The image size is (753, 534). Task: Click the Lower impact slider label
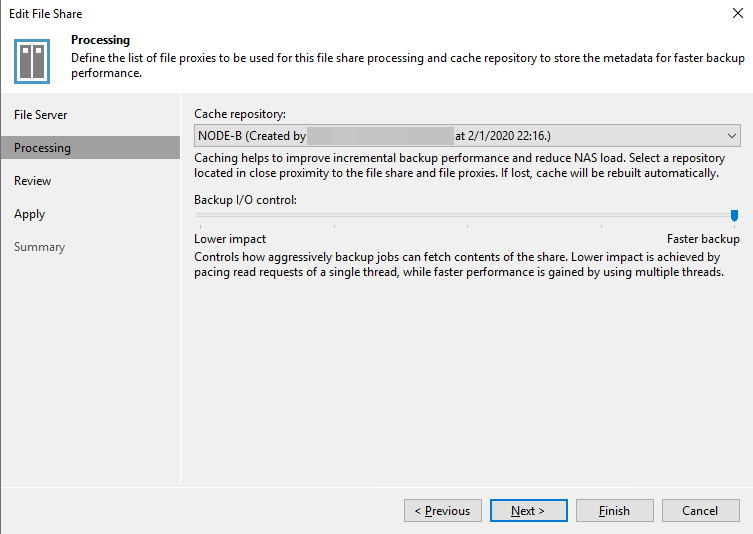tap(230, 239)
